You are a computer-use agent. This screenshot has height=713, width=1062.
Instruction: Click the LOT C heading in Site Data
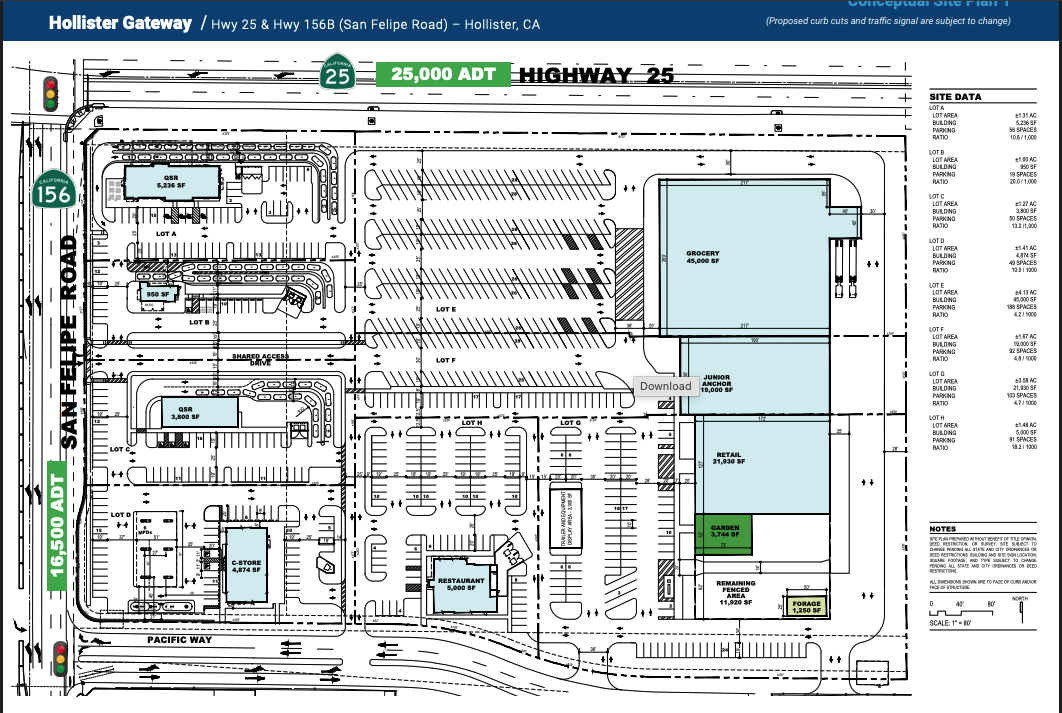coord(937,196)
